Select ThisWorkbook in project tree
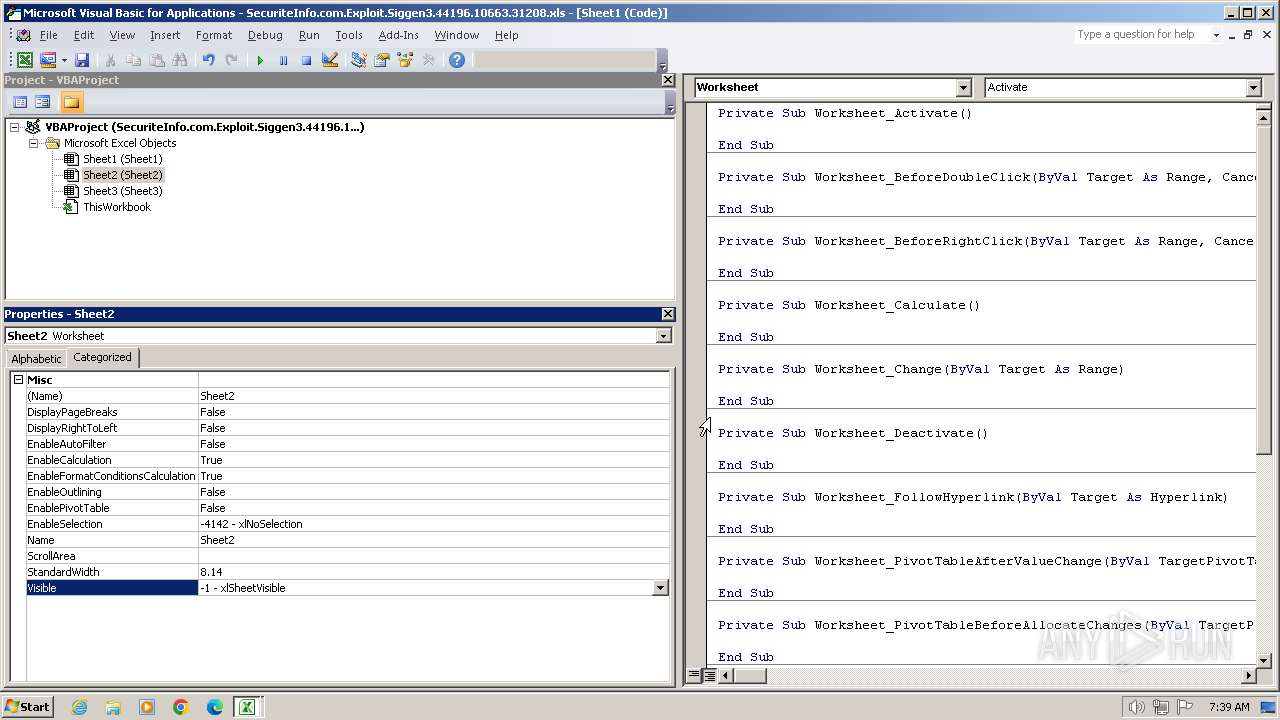 [x=116, y=207]
